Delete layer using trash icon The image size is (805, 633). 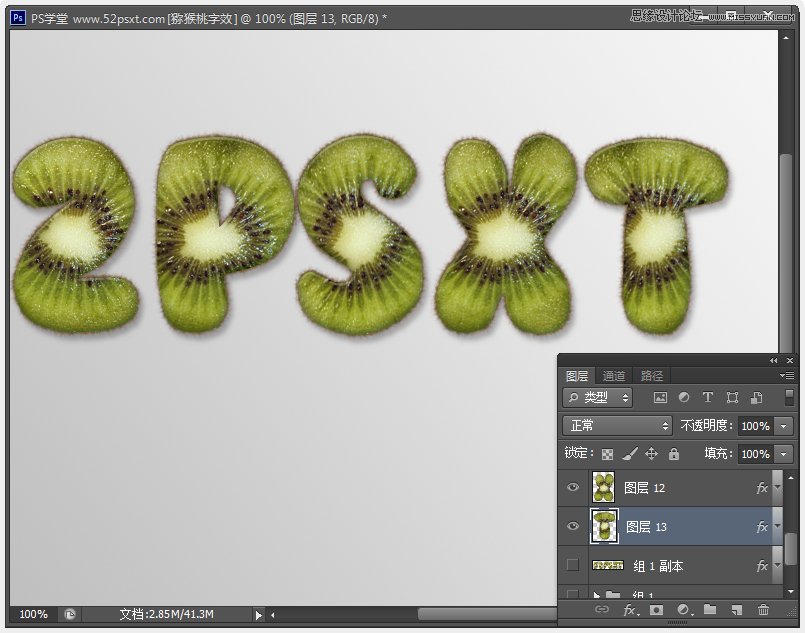(764, 609)
